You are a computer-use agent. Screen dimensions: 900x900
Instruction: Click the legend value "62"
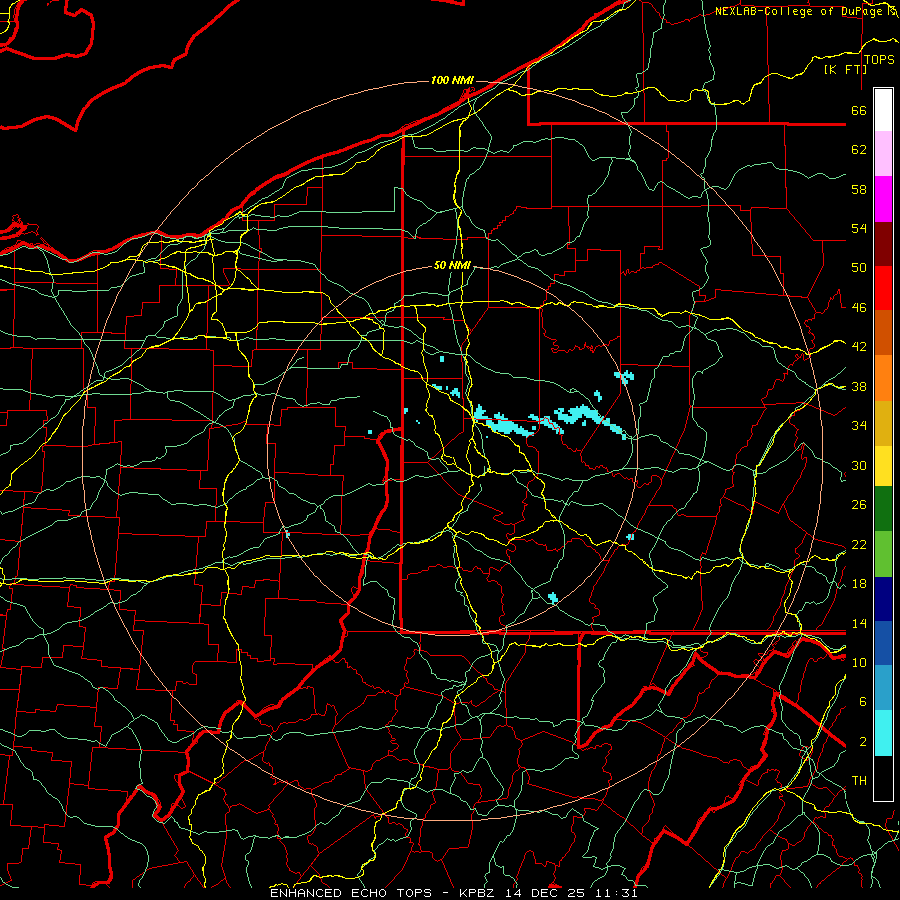point(859,150)
